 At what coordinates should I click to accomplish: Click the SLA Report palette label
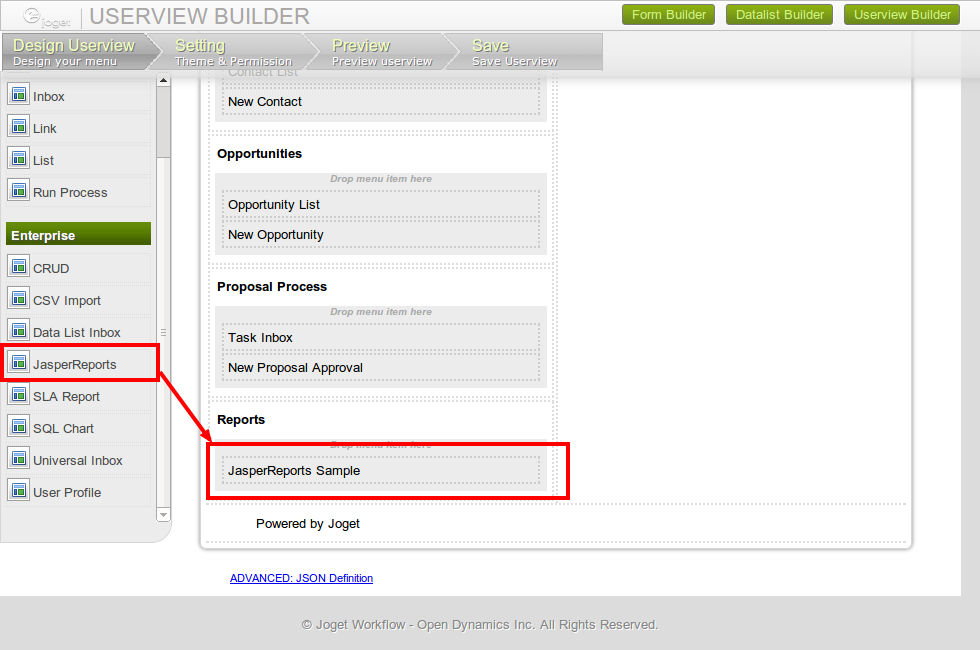tap(66, 396)
